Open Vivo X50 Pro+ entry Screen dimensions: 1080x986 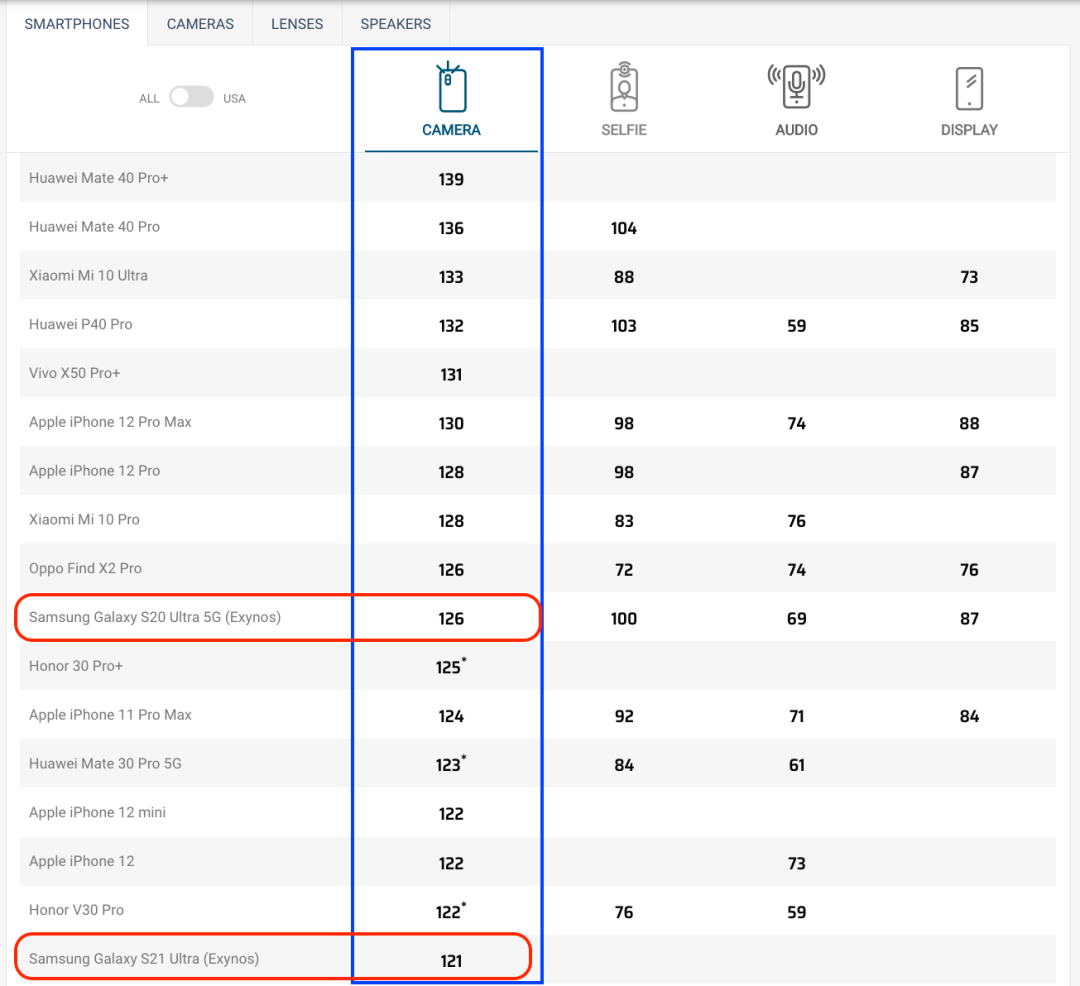[x=74, y=373]
